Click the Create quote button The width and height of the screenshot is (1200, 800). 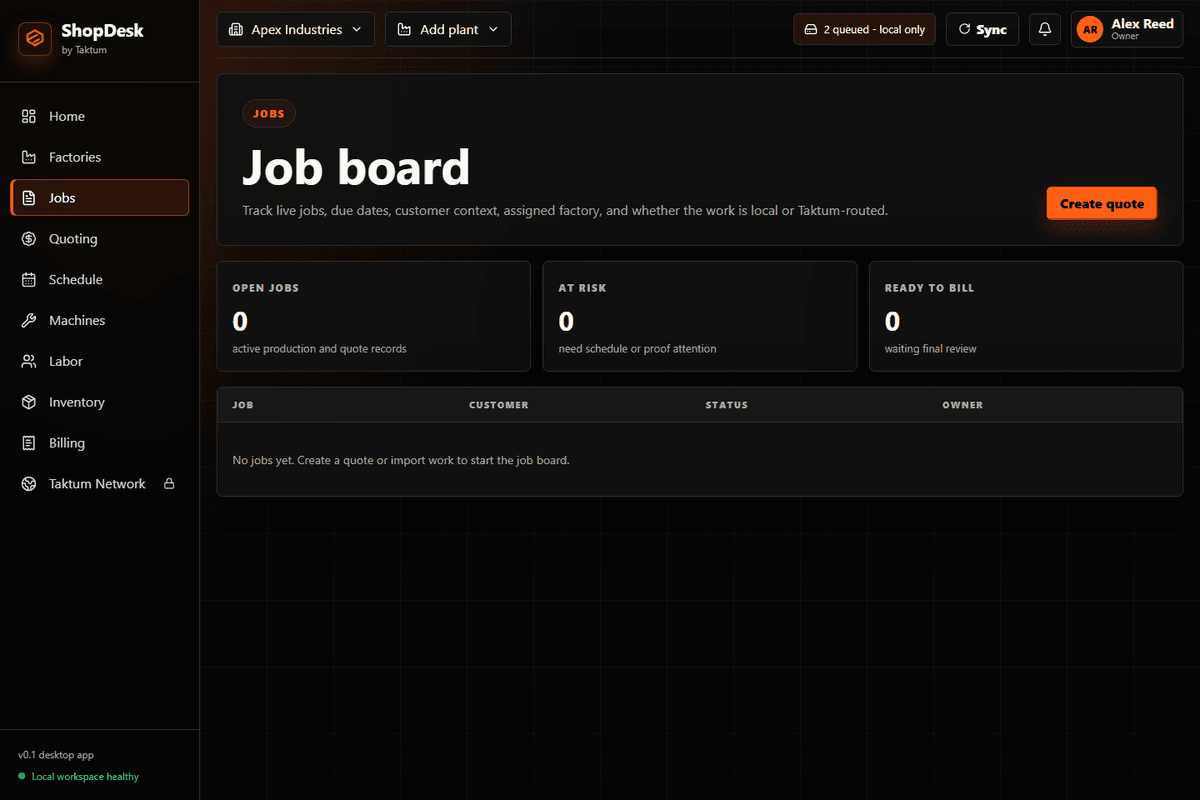click(x=1102, y=203)
